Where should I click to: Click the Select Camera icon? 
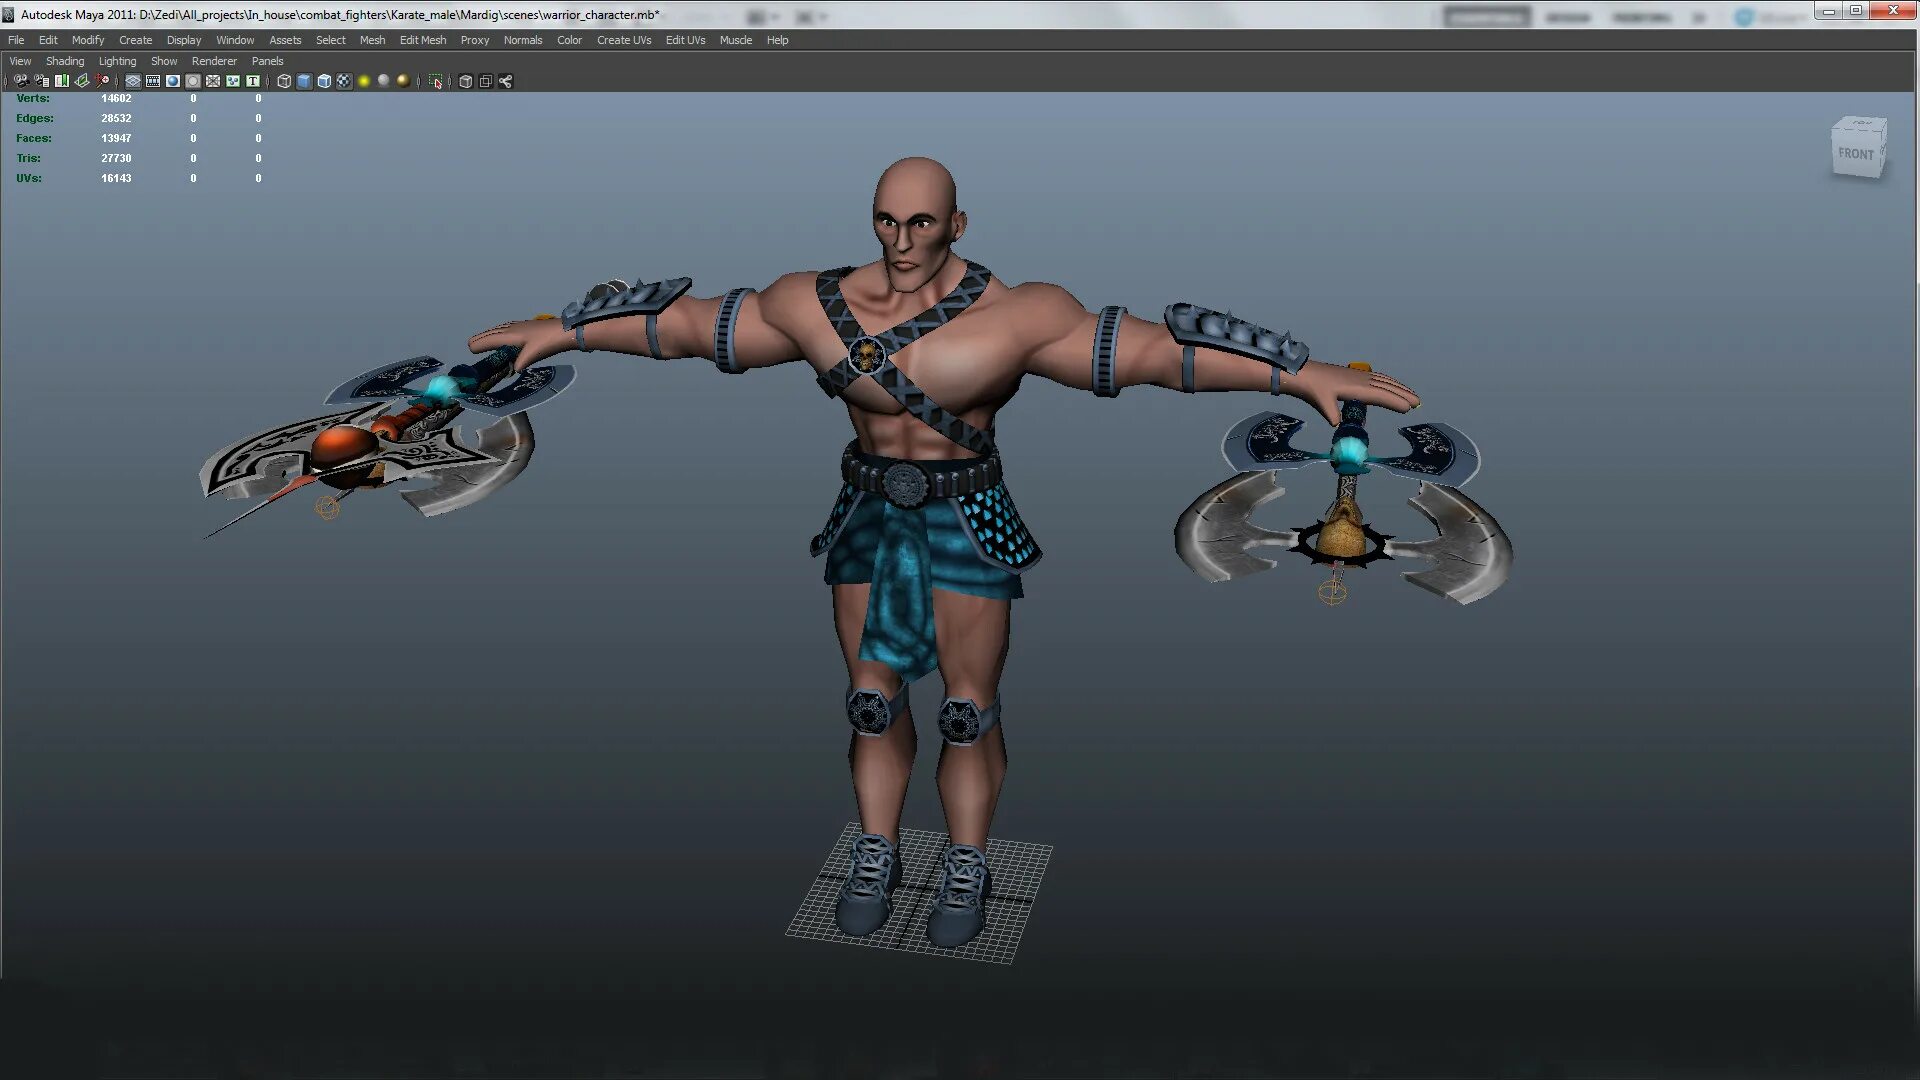point(21,81)
